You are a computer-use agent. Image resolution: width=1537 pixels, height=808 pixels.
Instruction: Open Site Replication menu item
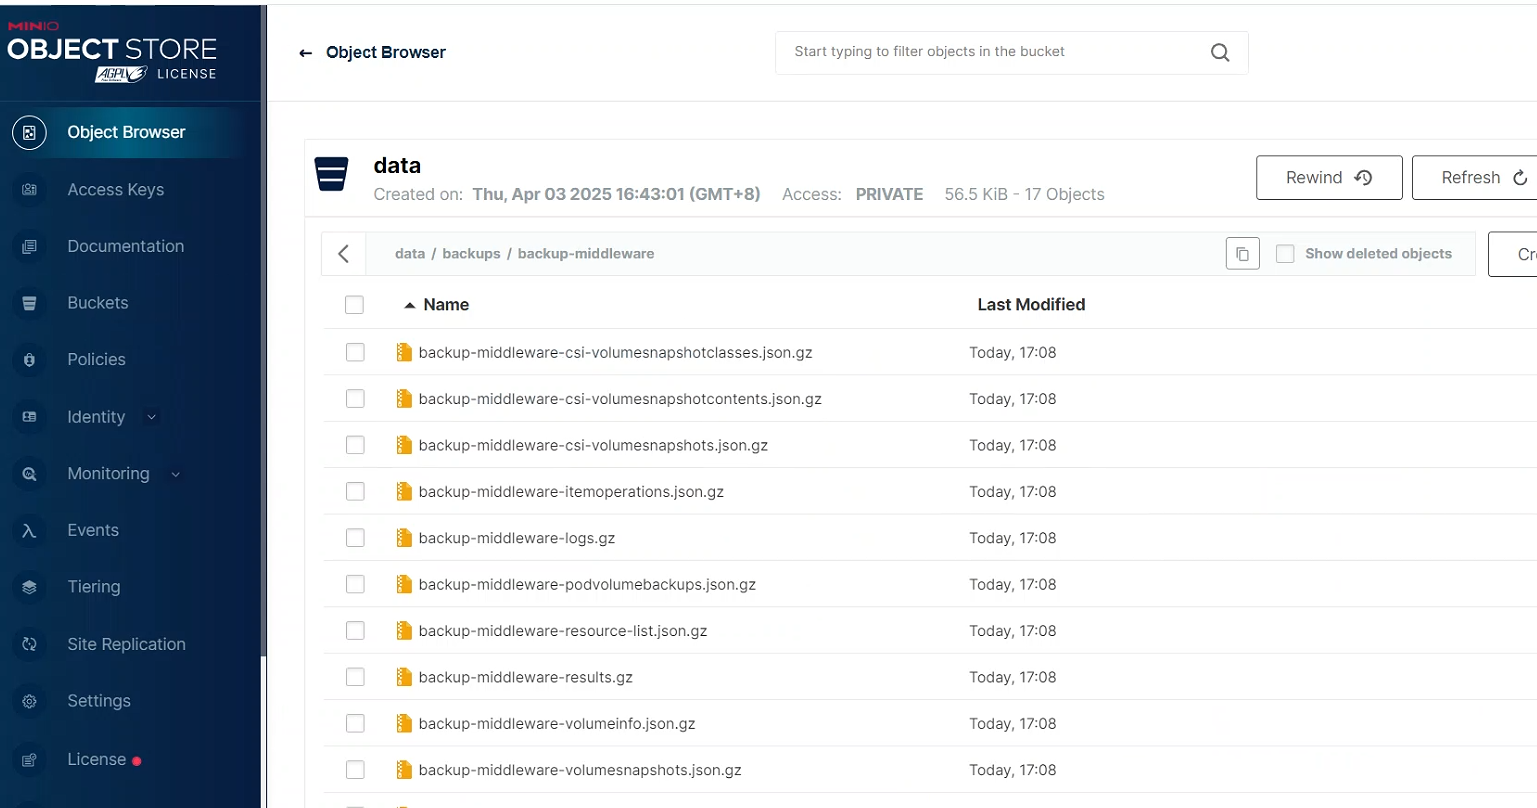[126, 644]
